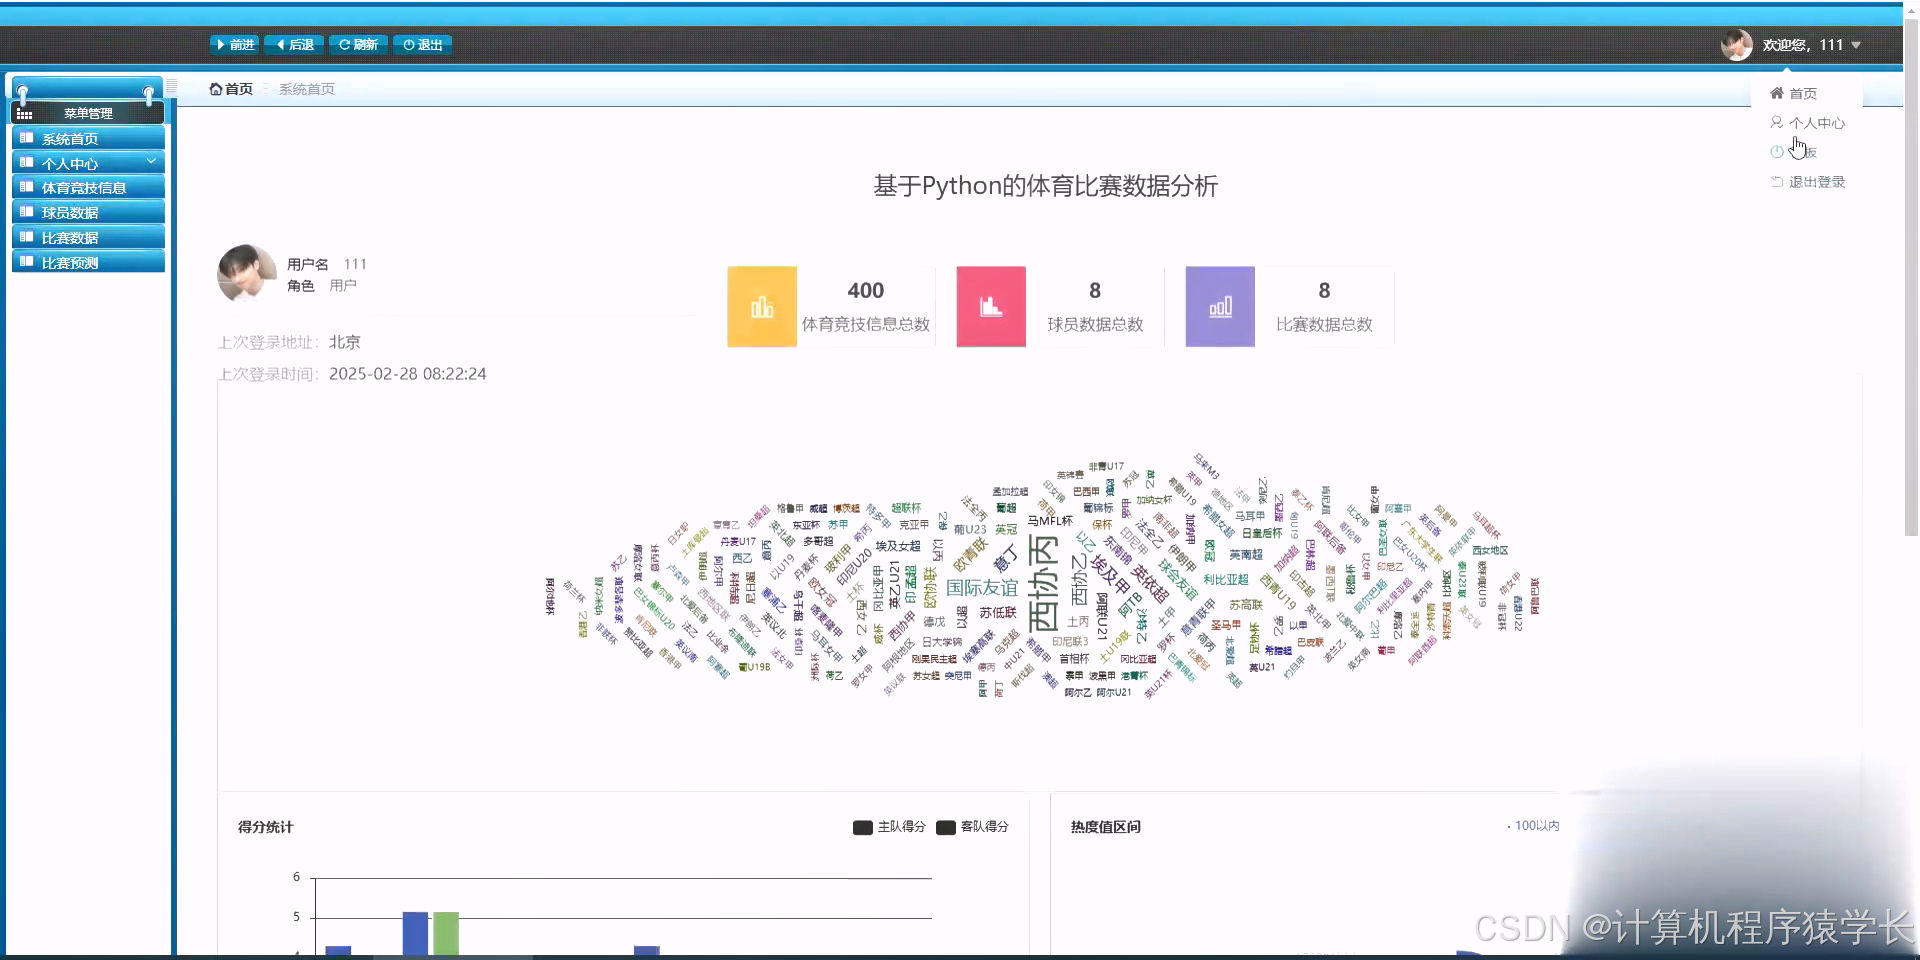The width and height of the screenshot is (1920, 960).
Task: Click the orange 体育竞技信息总数 bar chart icon
Action: click(761, 306)
